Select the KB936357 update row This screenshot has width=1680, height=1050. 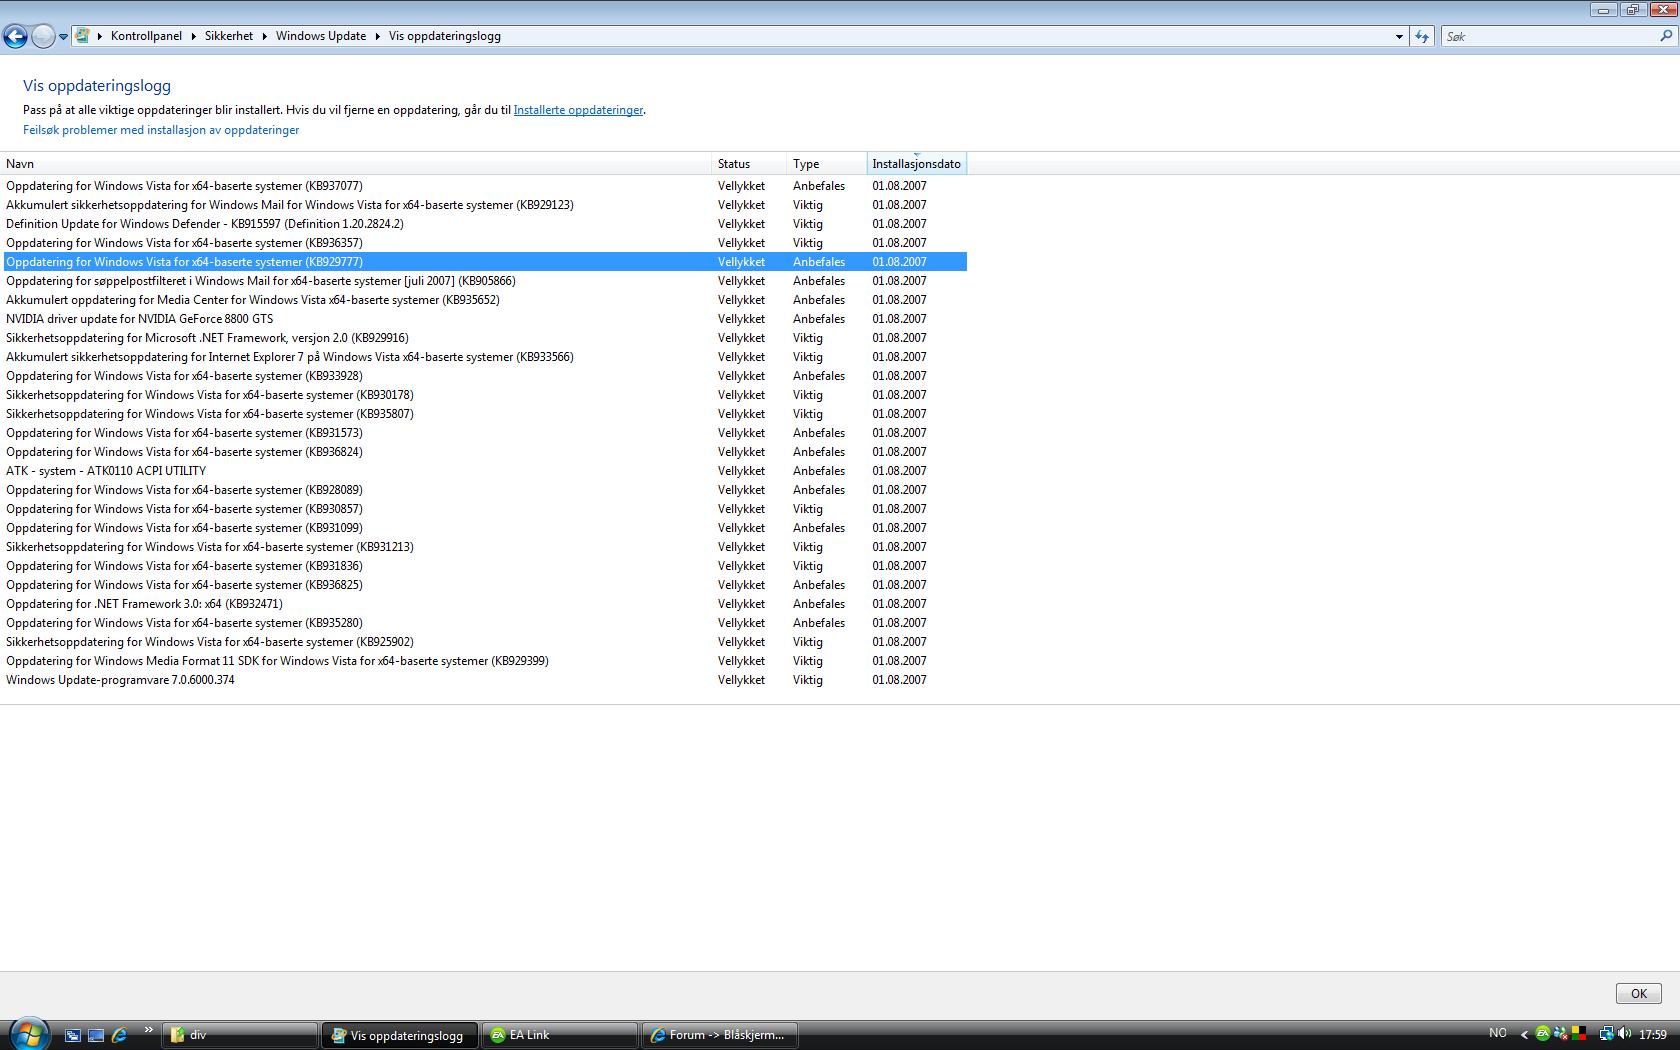[x=485, y=243]
